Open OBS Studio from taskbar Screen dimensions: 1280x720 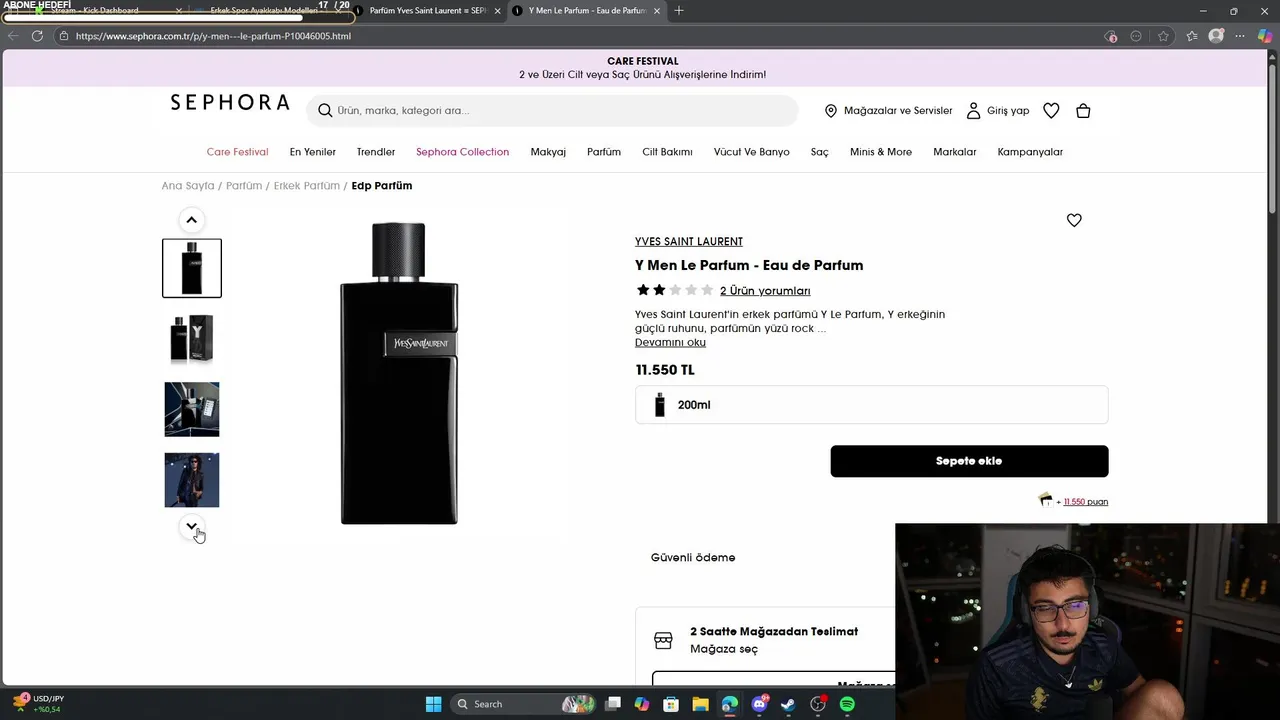click(818, 704)
